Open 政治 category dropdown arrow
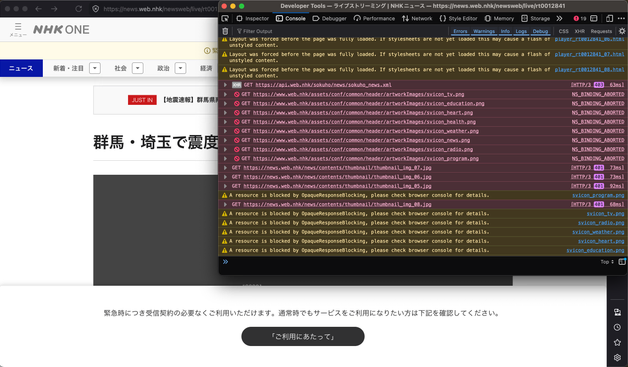 pyautogui.click(x=181, y=68)
